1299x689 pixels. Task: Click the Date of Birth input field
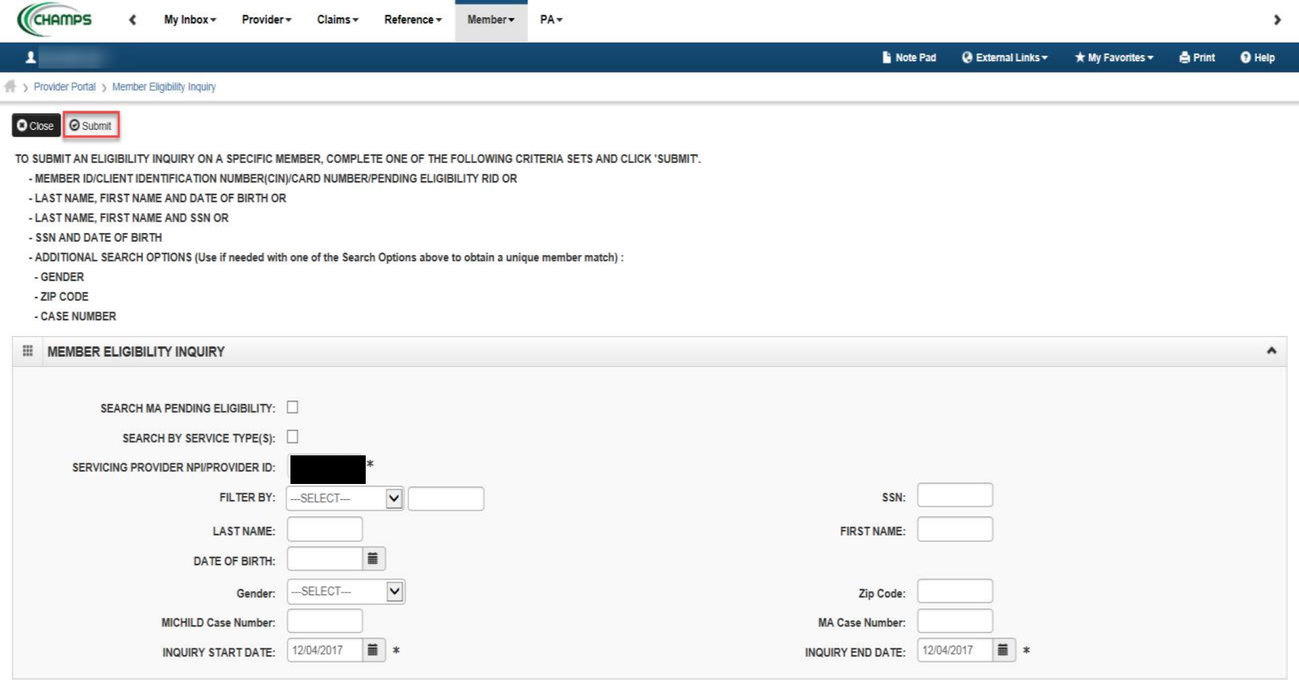pyautogui.click(x=325, y=559)
